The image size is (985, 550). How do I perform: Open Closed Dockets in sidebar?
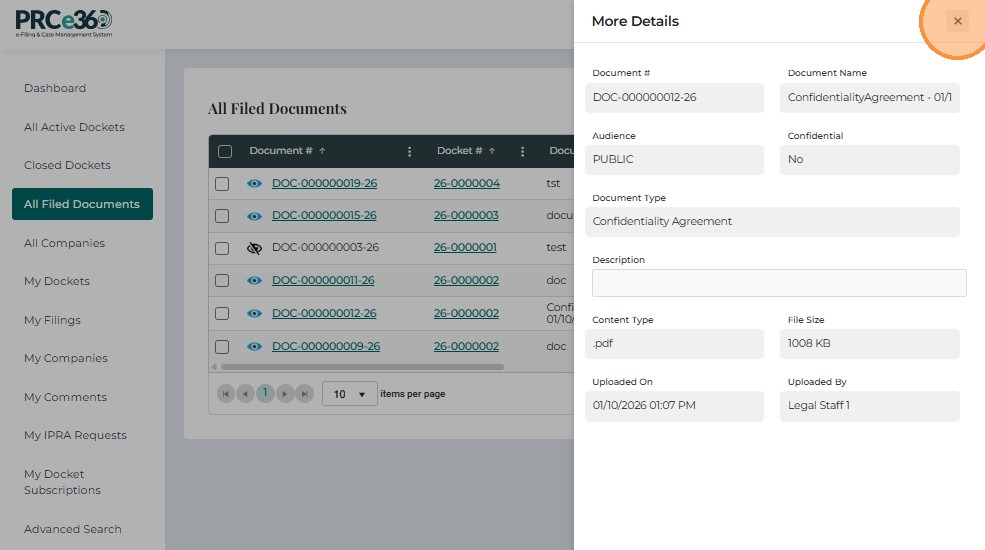point(67,165)
